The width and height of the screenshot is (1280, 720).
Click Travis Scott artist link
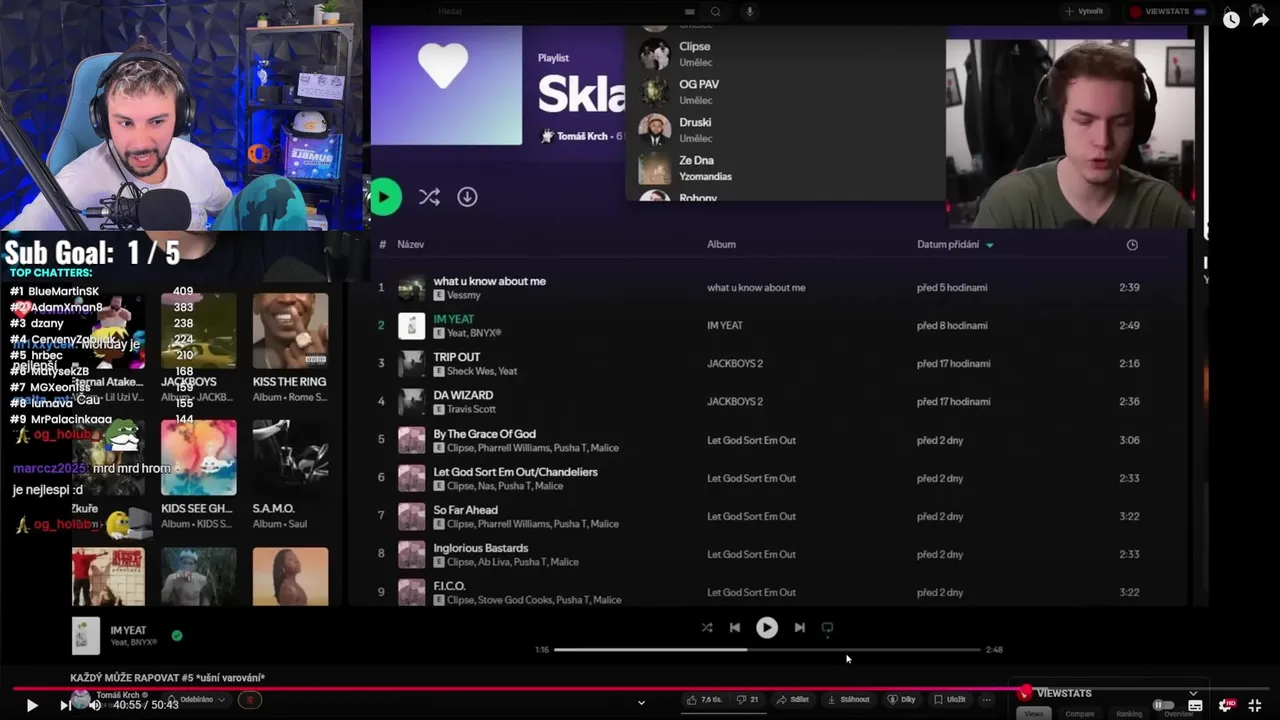point(471,409)
